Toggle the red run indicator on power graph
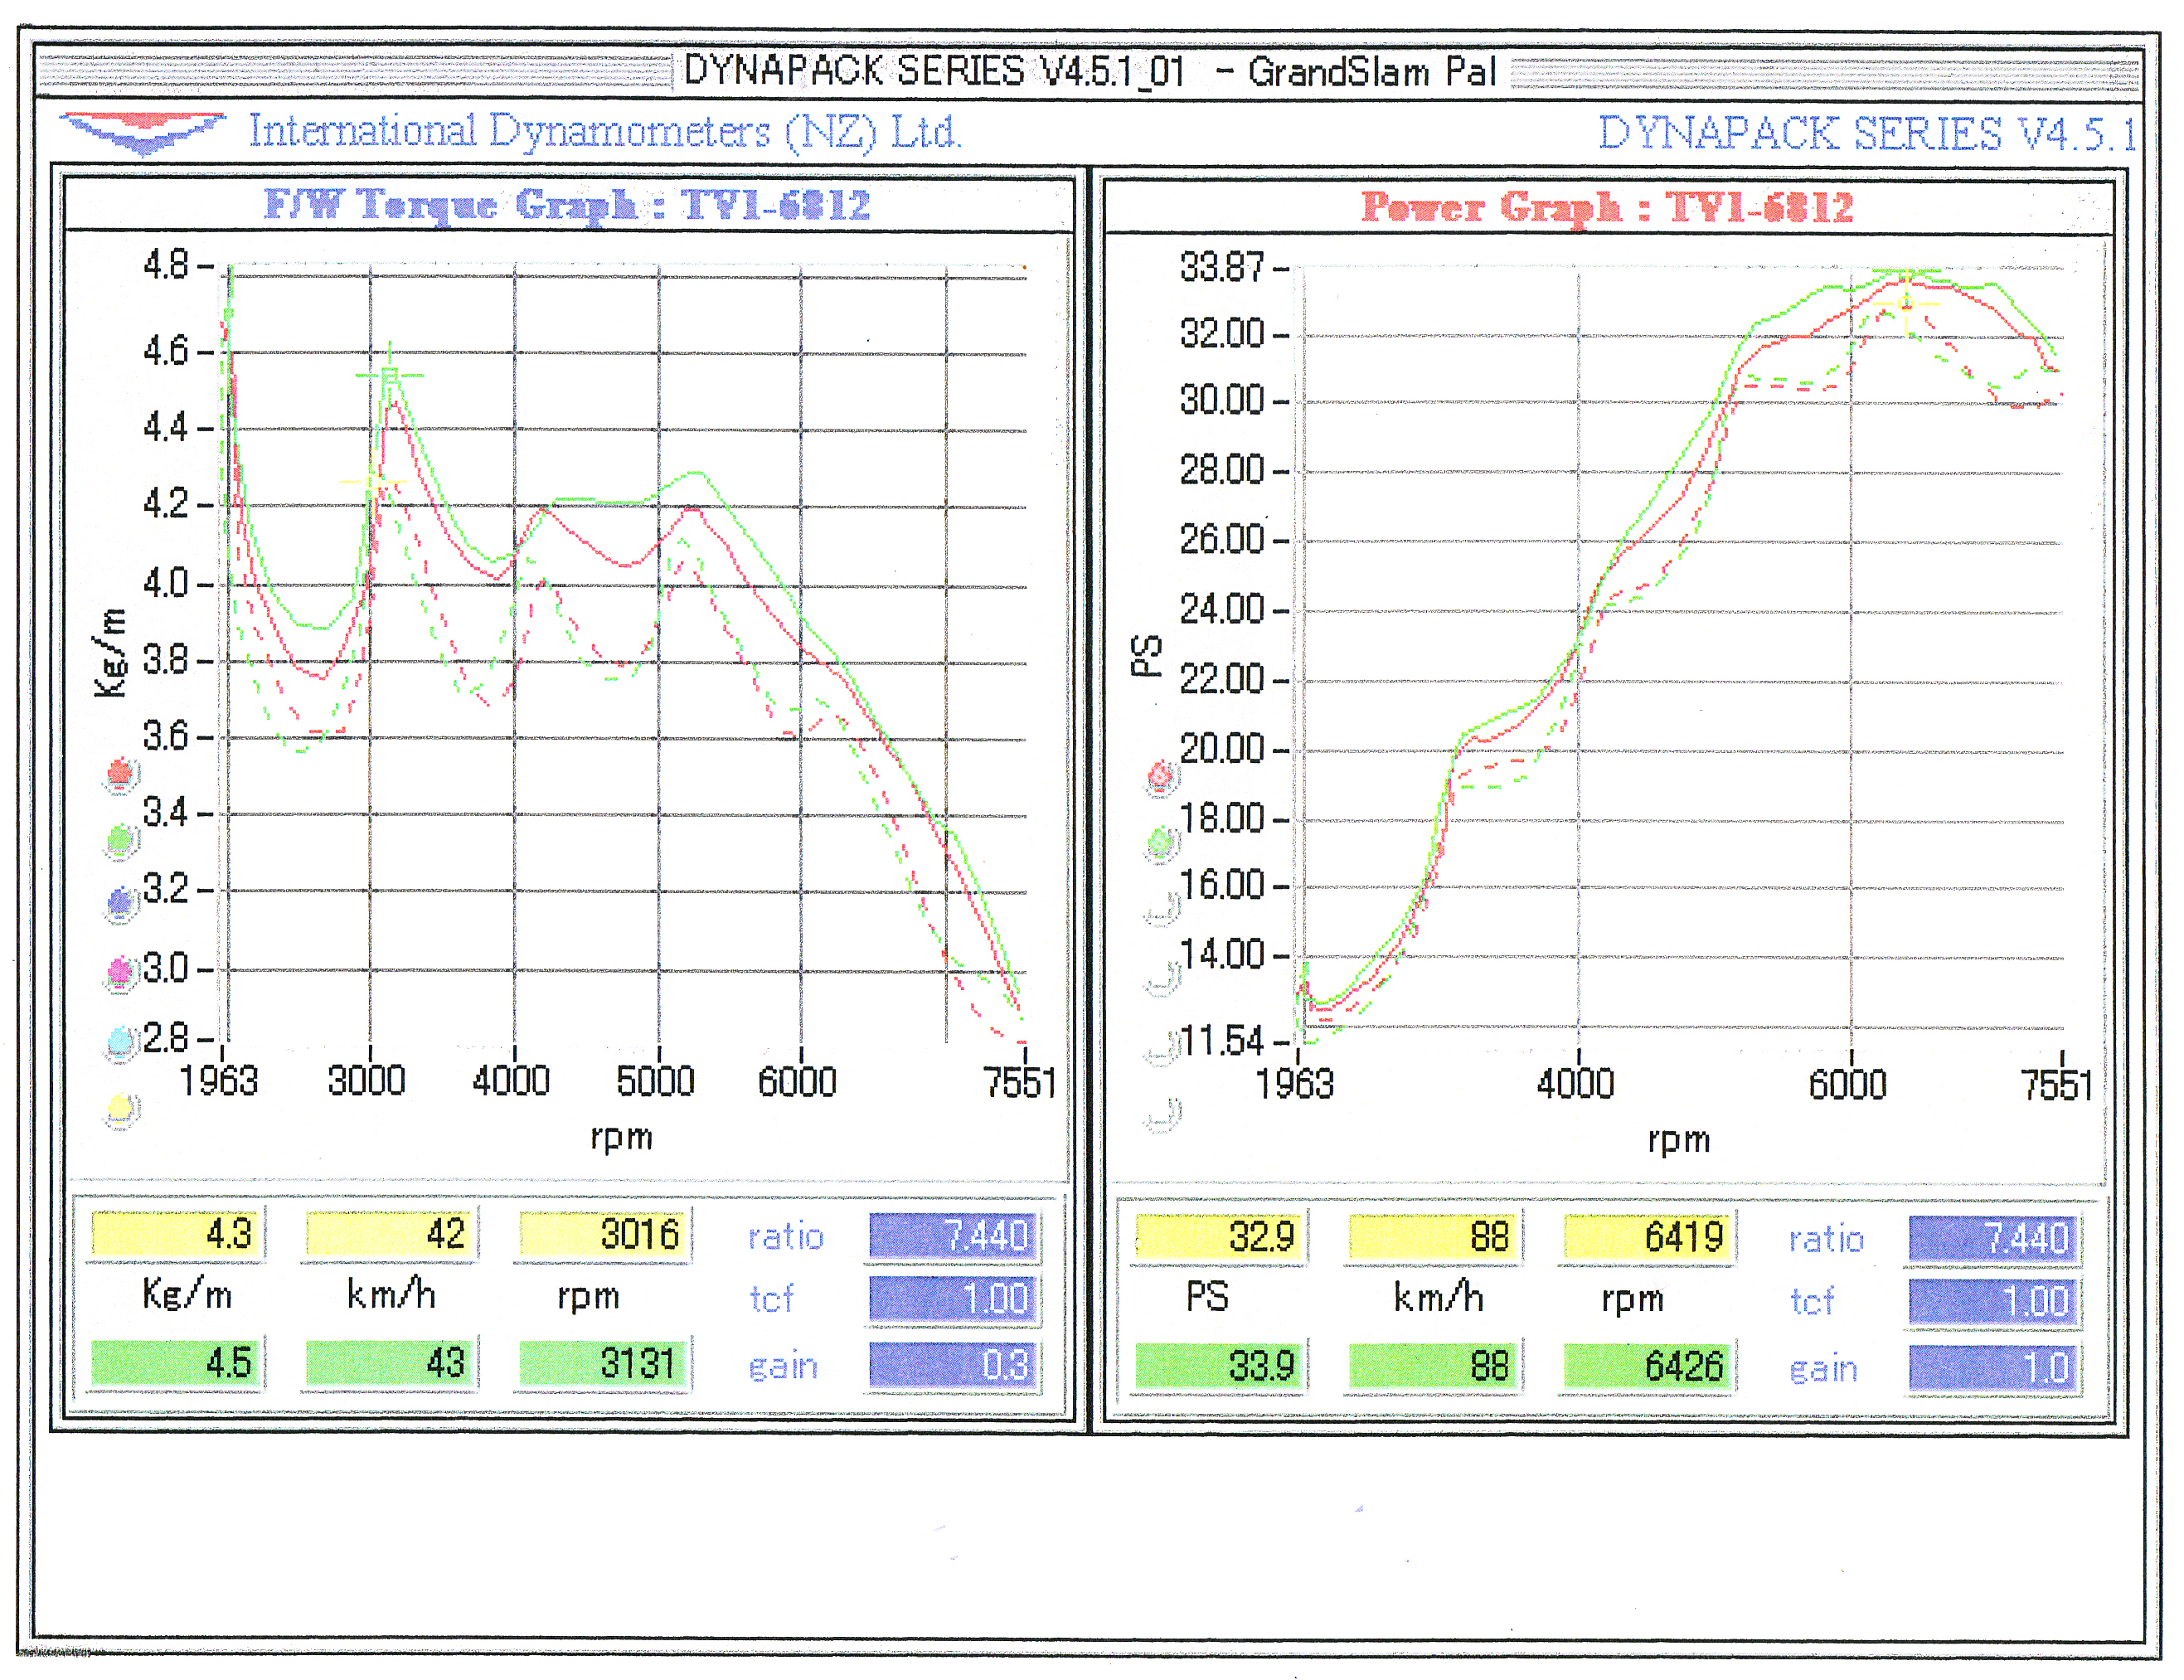This screenshot has width=2184, height=1680. click(x=1161, y=776)
